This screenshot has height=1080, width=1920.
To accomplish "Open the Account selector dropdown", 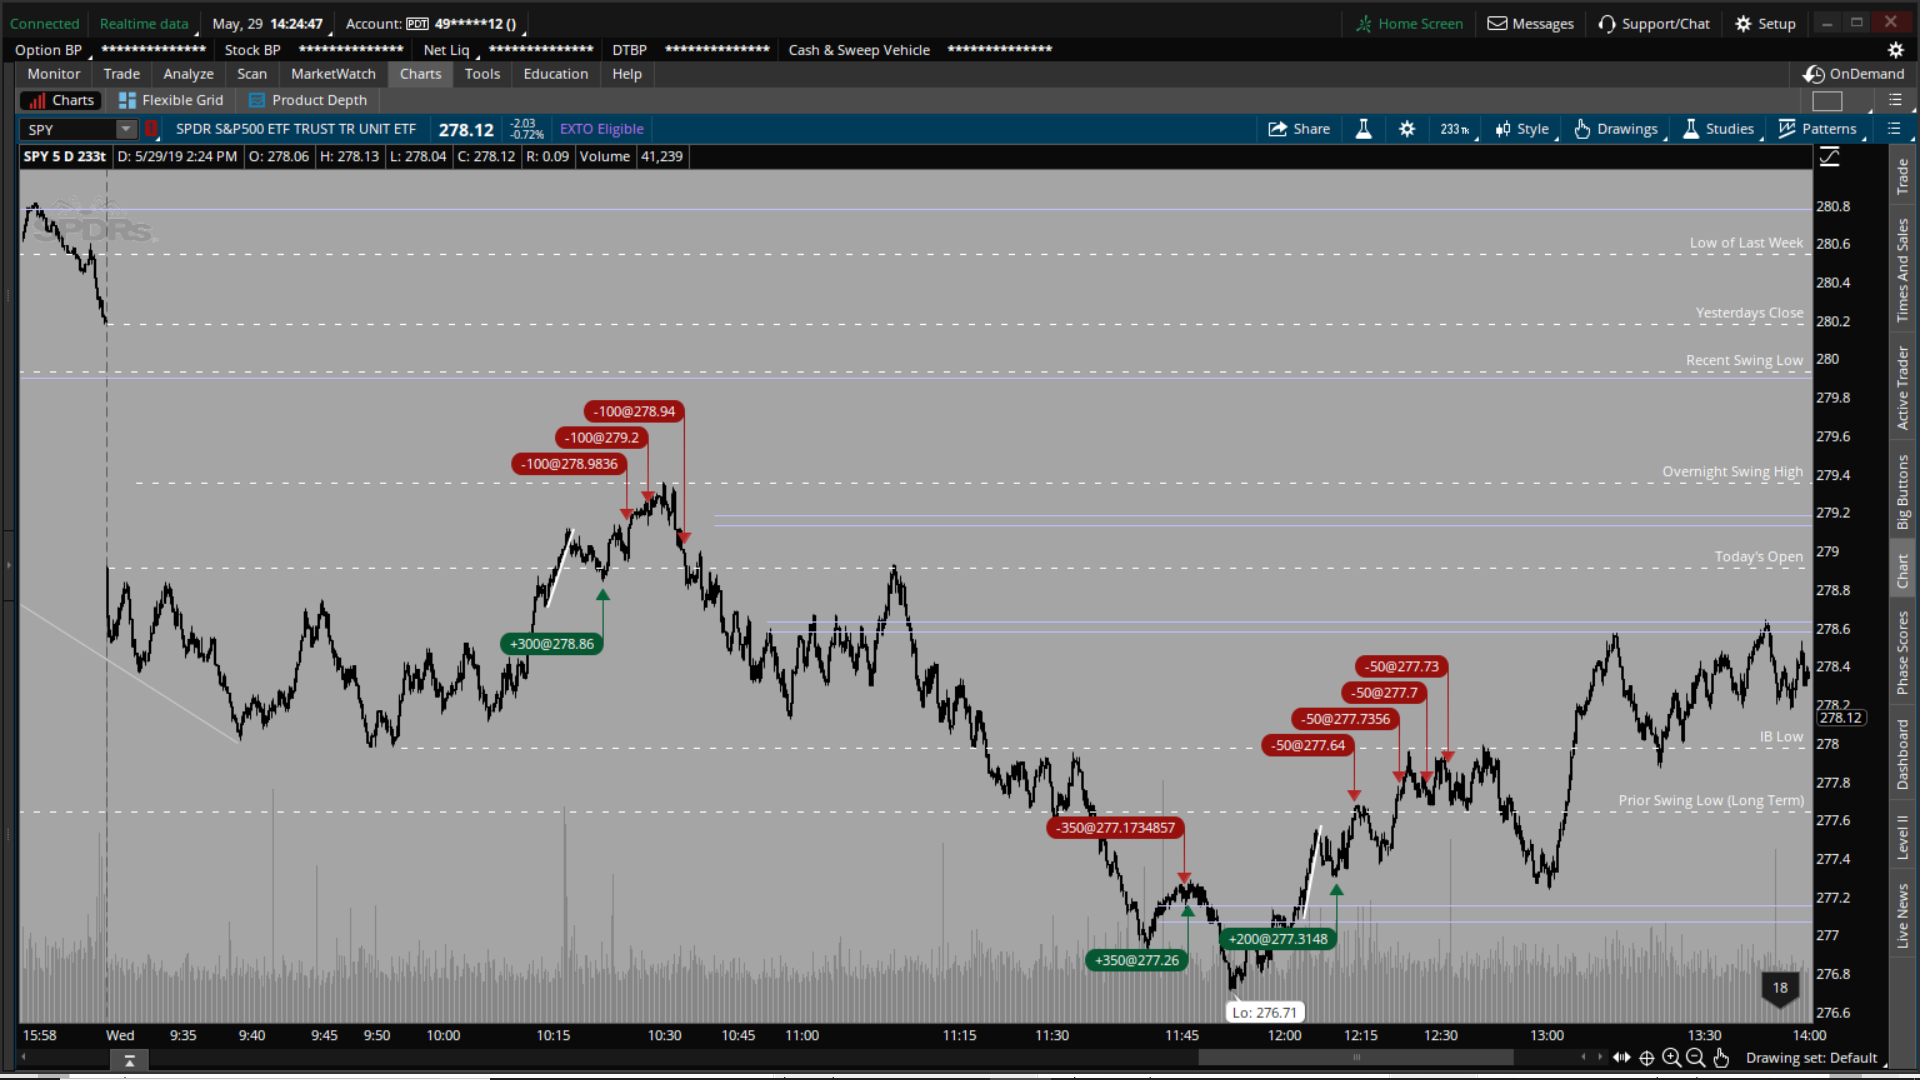I will 435,24.
